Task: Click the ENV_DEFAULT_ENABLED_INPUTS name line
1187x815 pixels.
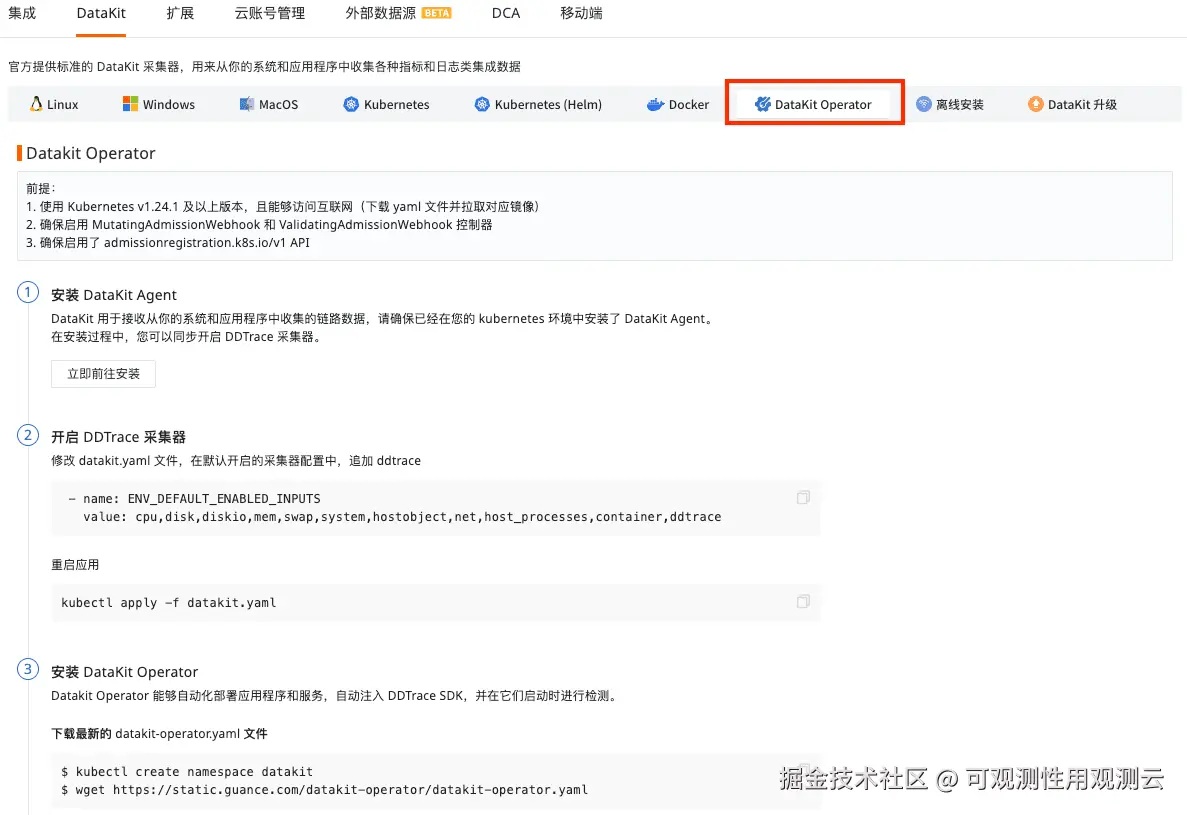Action: (x=194, y=499)
